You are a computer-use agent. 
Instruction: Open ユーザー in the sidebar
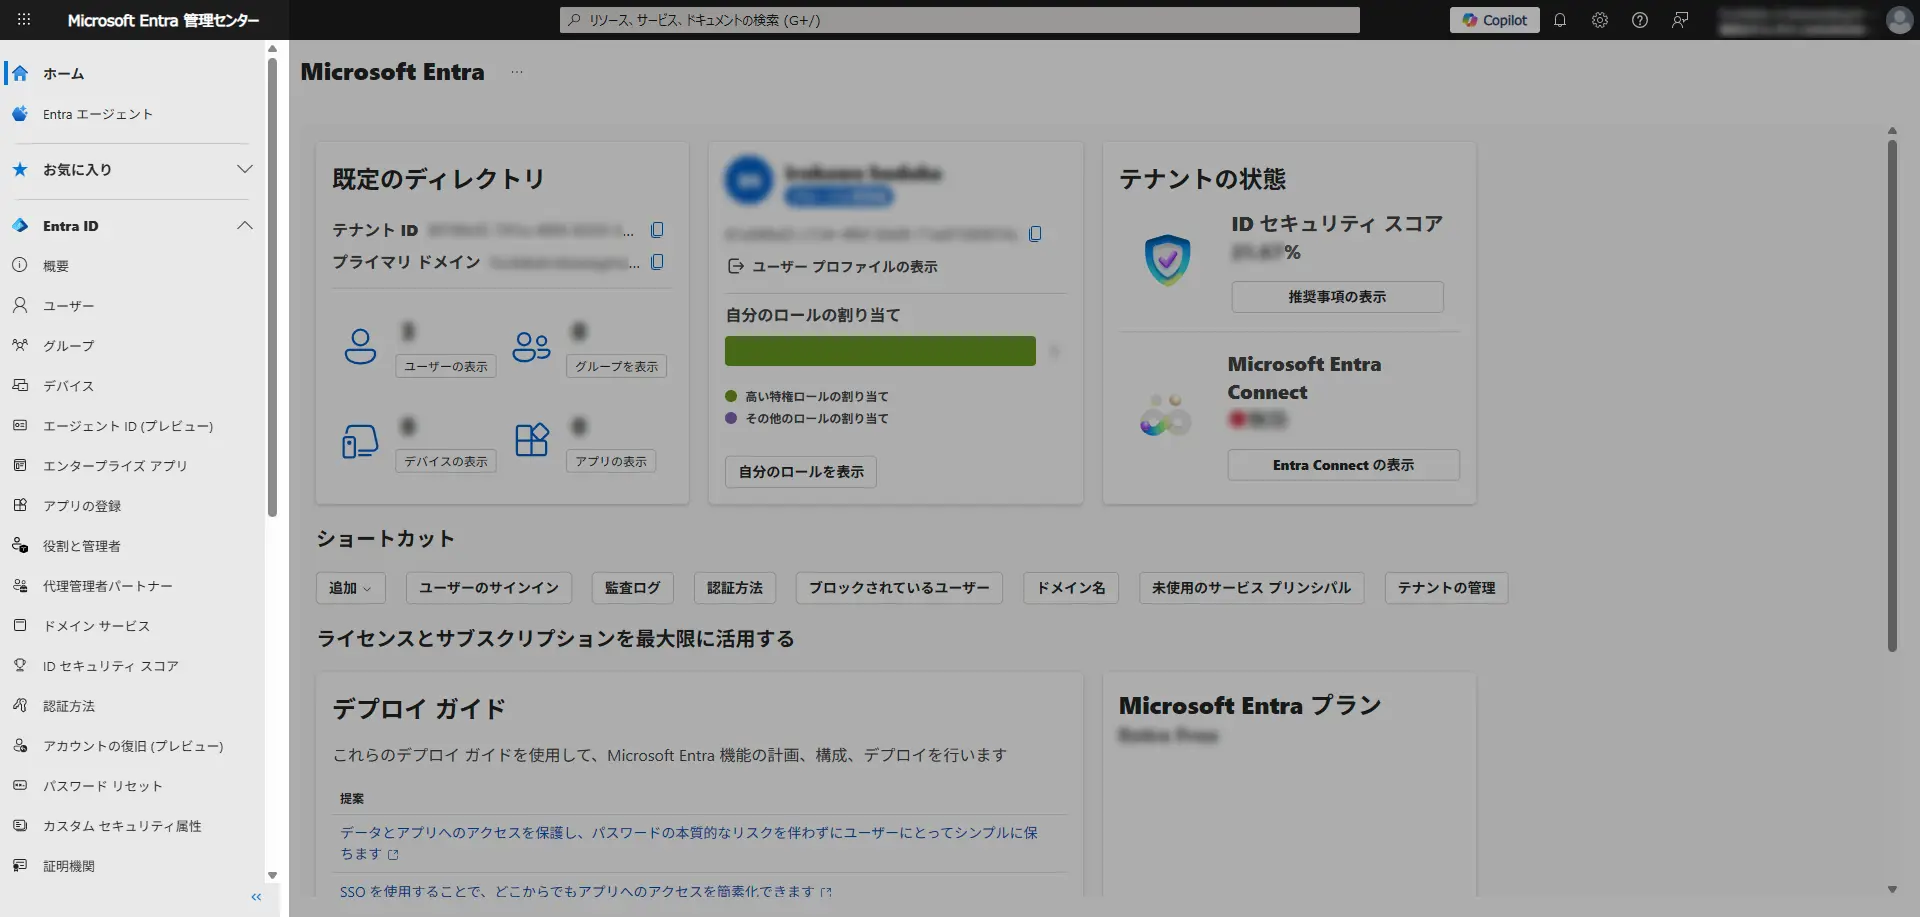pos(134,306)
